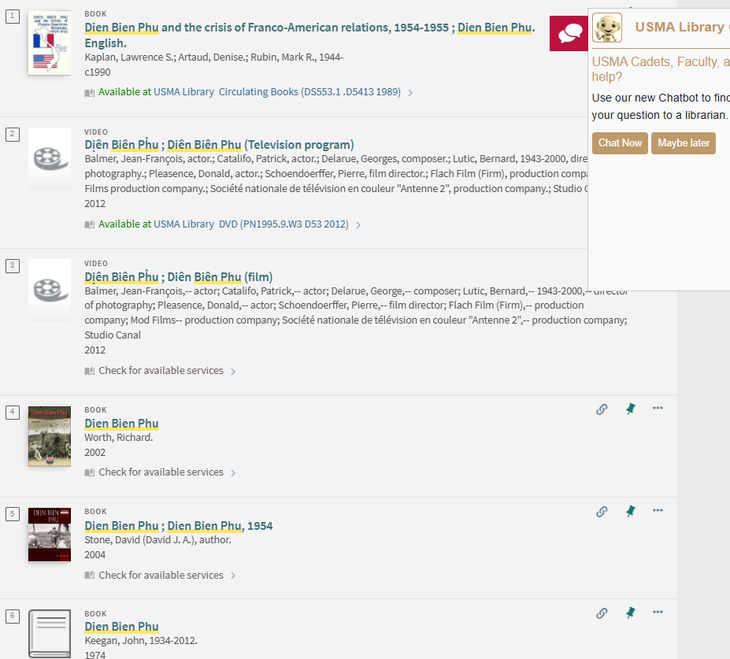Select checkbox for result 3
Viewport: 730px width, 659px height.
tap(12, 265)
